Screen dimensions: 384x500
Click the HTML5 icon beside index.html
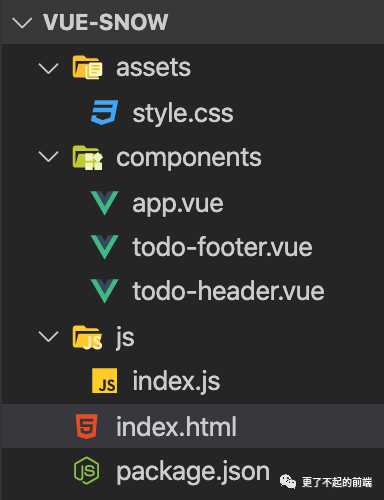click(87, 426)
